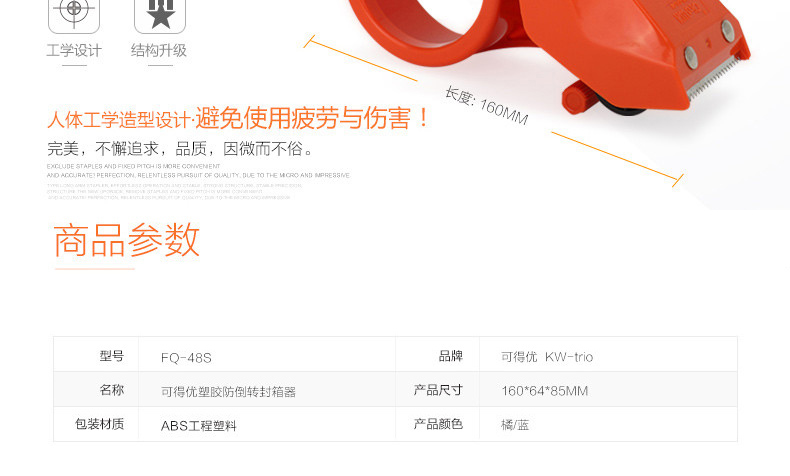The width and height of the screenshot is (790, 476).
Task: Click the 型号 table label
Action: click(111, 356)
